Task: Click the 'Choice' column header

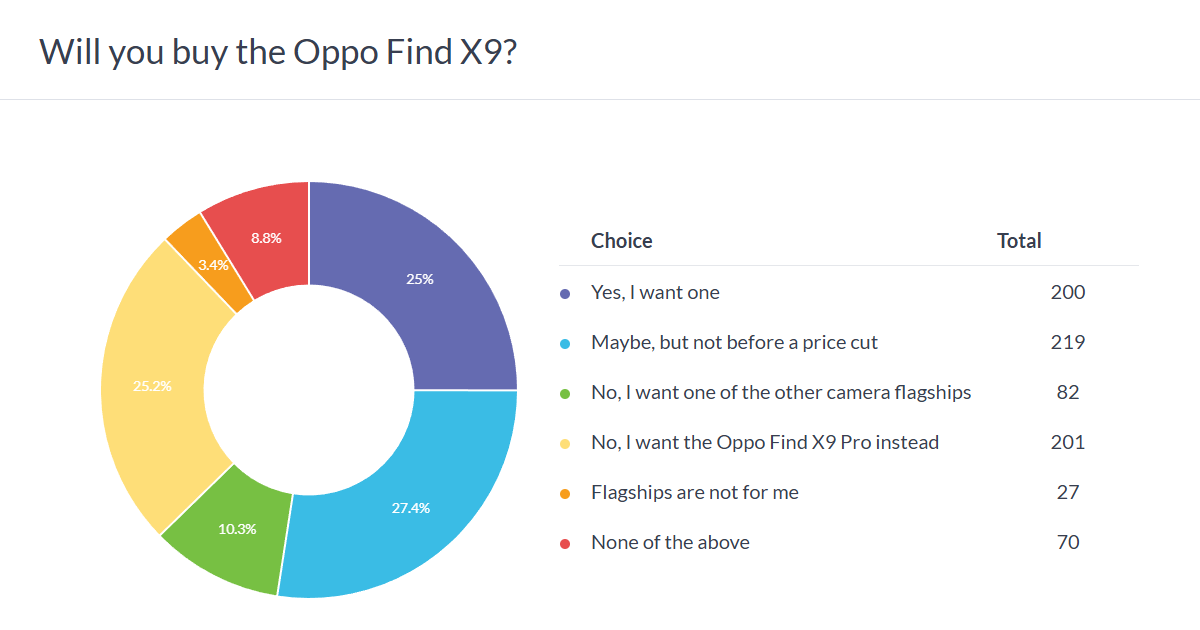Action: [x=621, y=241]
